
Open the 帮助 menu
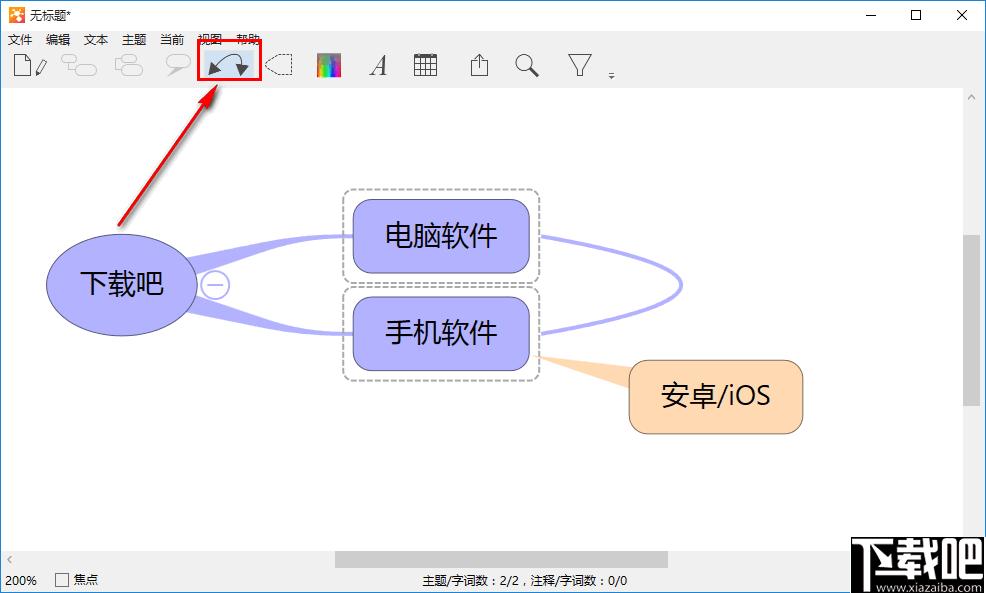248,40
